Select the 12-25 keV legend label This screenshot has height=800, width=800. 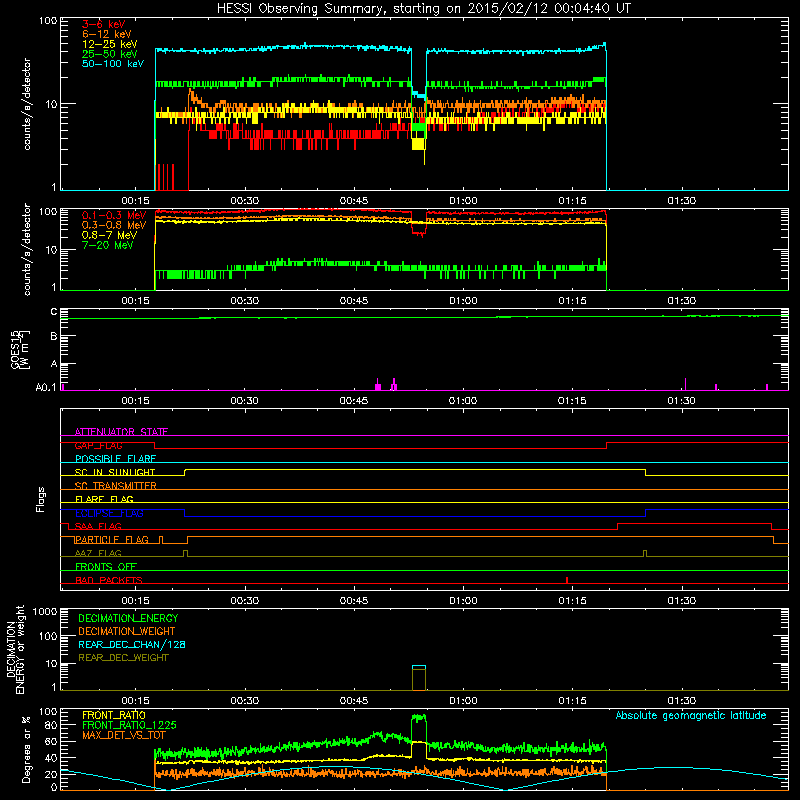pyautogui.click(x=109, y=44)
